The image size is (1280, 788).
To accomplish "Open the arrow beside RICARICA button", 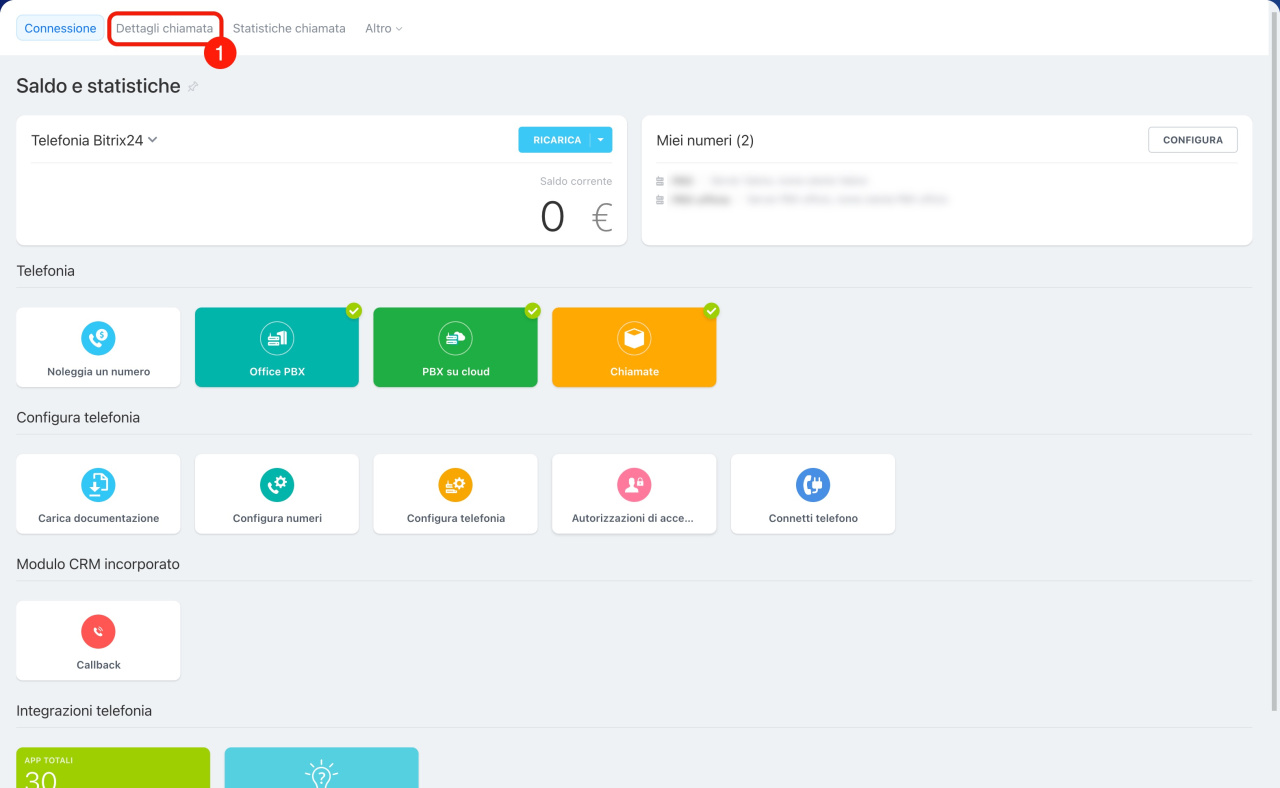I will 601,140.
